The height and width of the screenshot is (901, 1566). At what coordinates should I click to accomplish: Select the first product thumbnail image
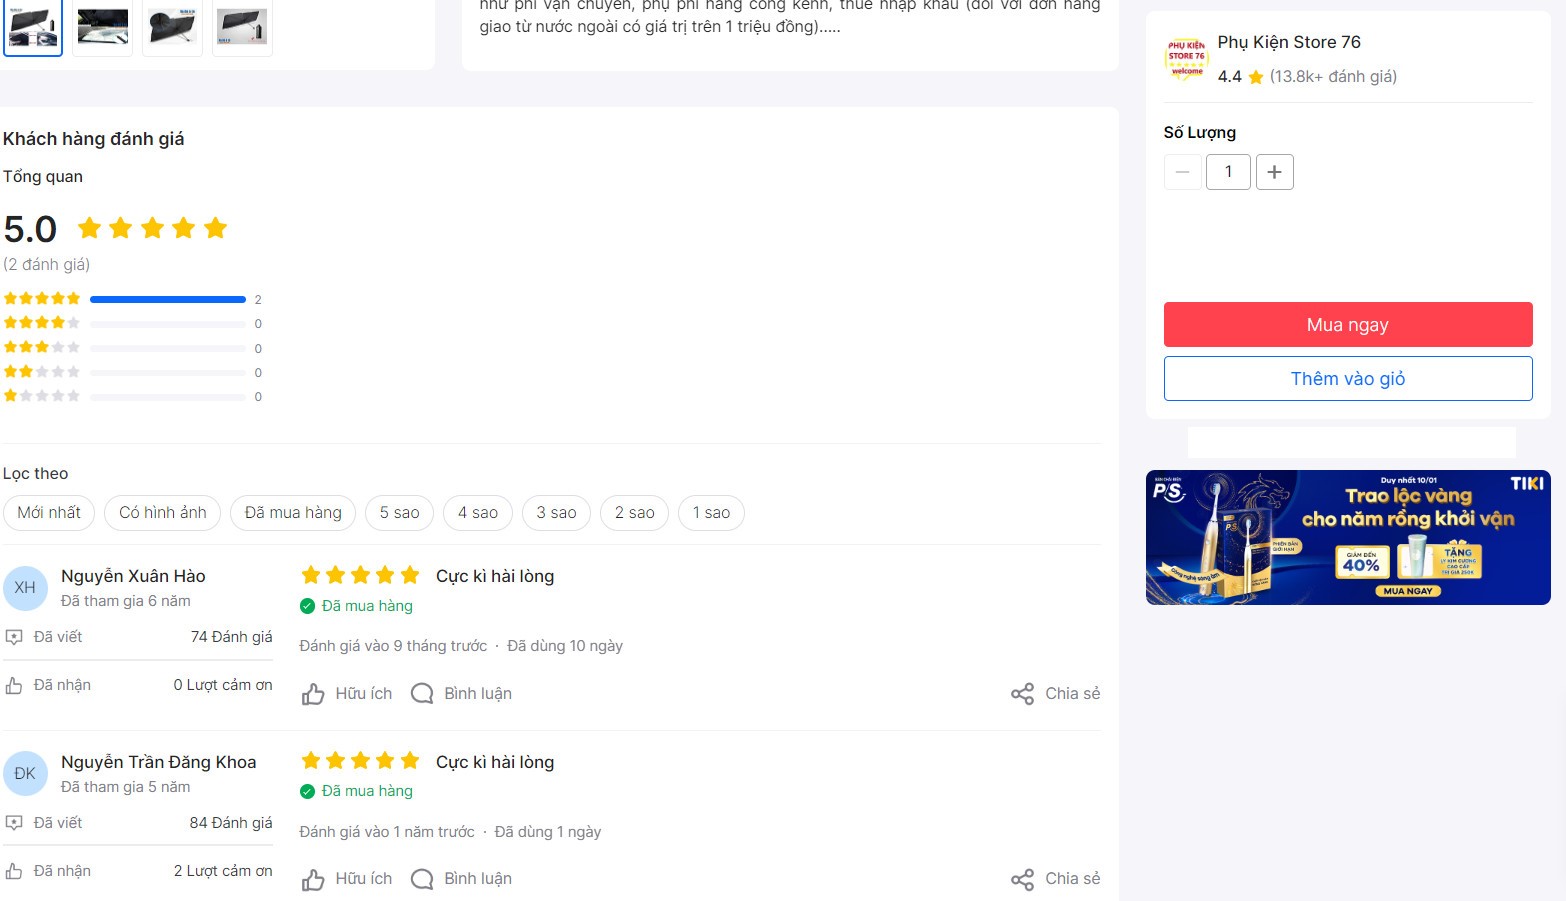(x=33, y=26)
